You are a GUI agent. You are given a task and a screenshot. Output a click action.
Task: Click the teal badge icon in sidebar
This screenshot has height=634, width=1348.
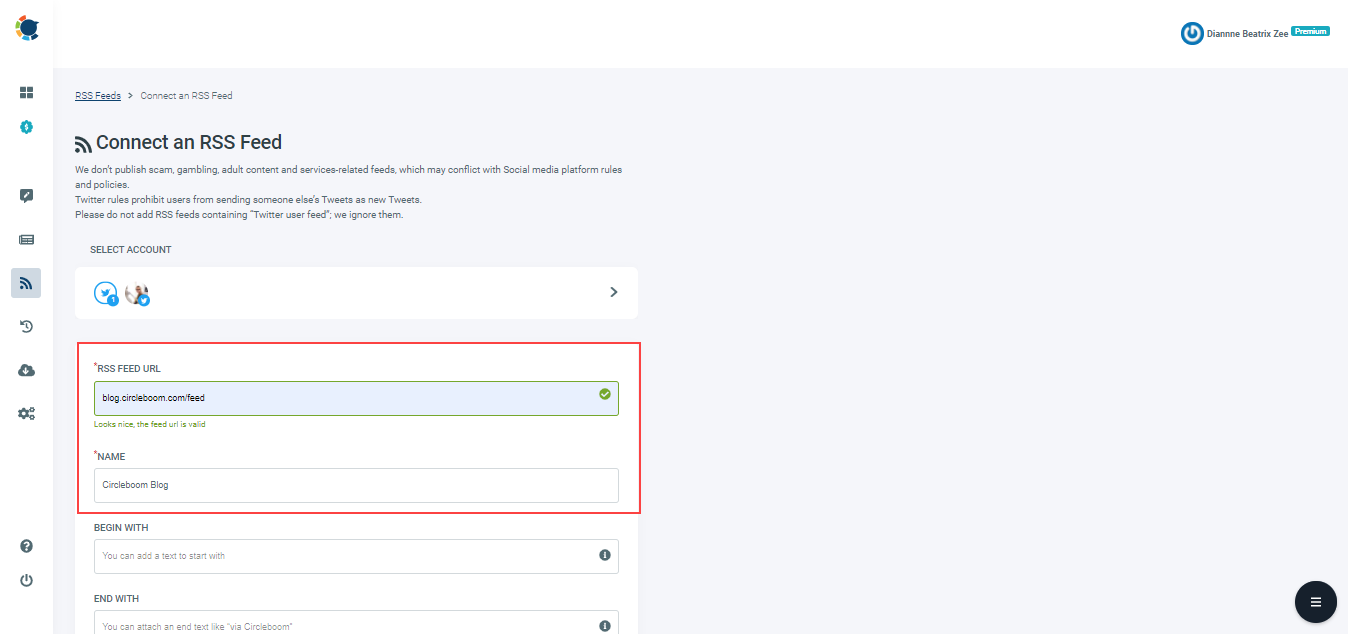click(27, 127)
